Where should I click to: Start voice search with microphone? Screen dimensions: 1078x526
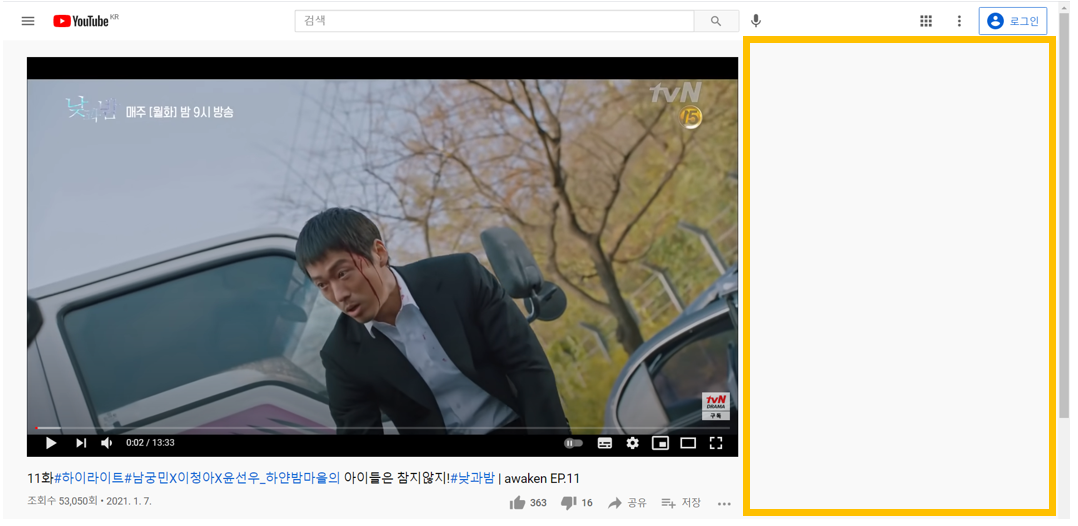click(x=756, y=21)
